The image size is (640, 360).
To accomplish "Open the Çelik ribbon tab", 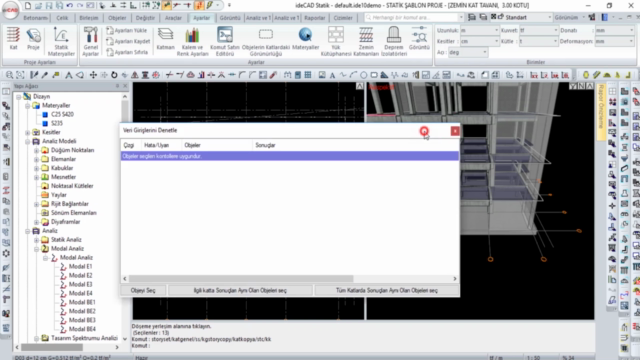I will point(62,18).
